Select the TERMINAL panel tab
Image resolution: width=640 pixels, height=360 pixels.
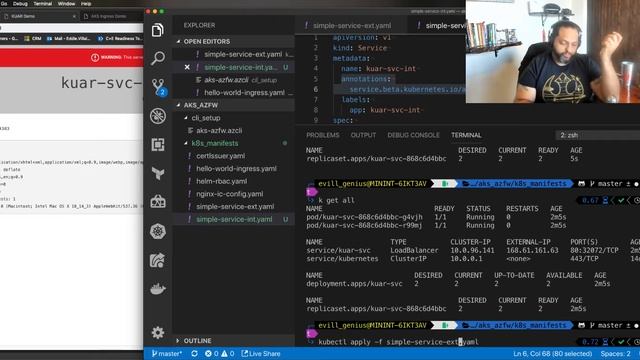pyautogui.click(x=466, y=135)
